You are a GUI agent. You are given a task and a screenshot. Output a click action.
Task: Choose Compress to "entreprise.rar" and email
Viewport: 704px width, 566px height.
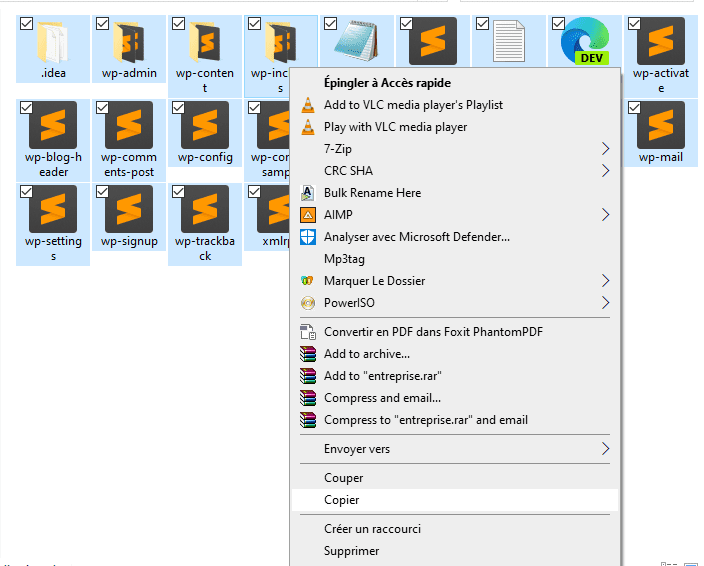455,420
